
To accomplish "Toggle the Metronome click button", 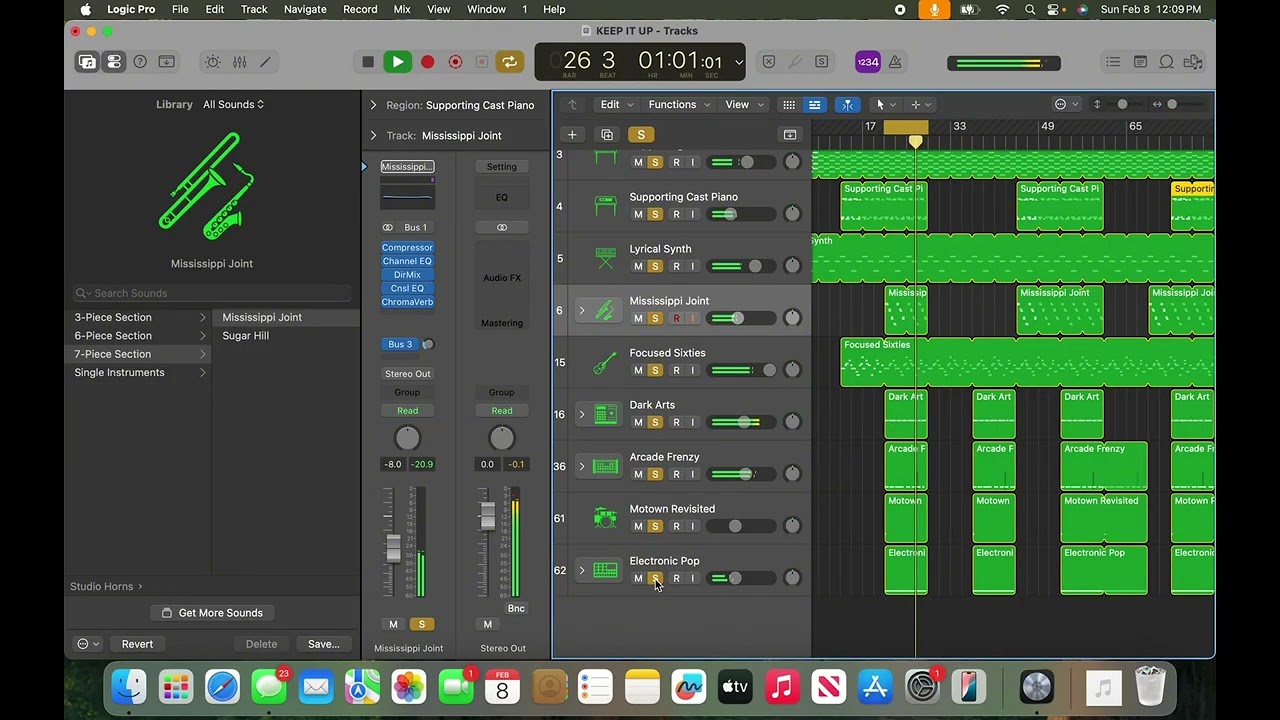I will pos(895,62).
